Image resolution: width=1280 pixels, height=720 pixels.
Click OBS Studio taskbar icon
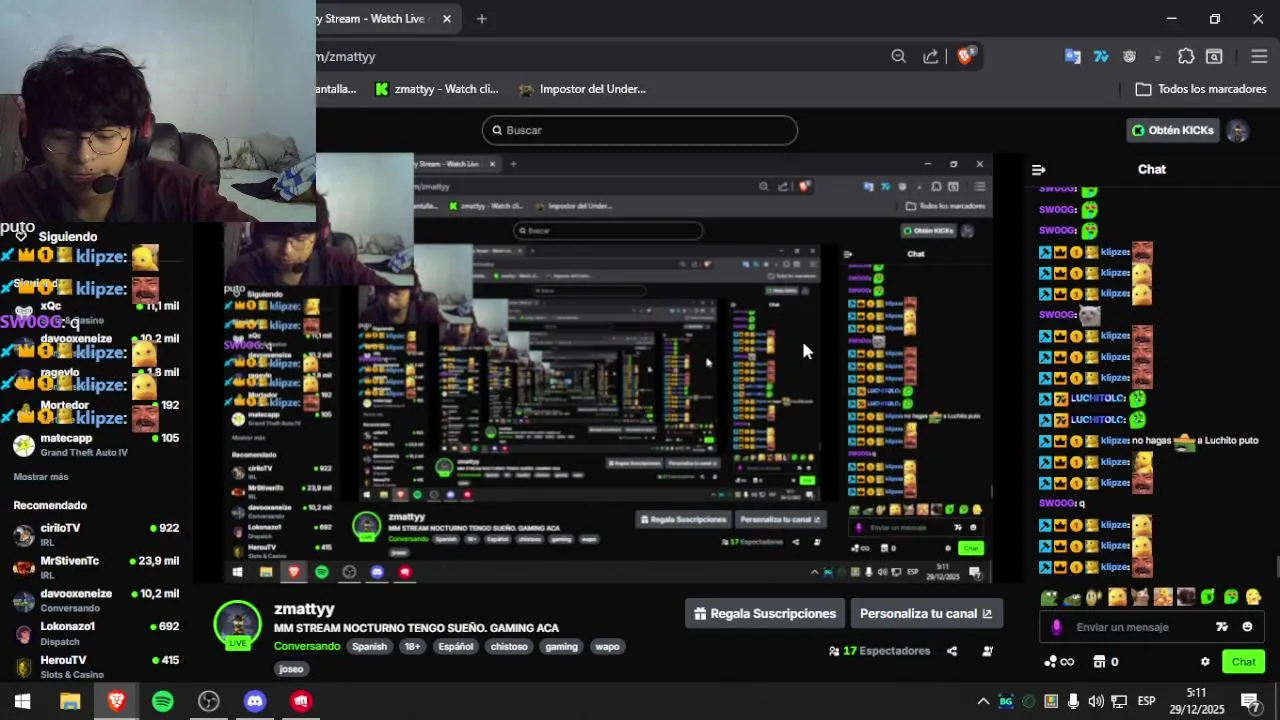pos(208,702)
